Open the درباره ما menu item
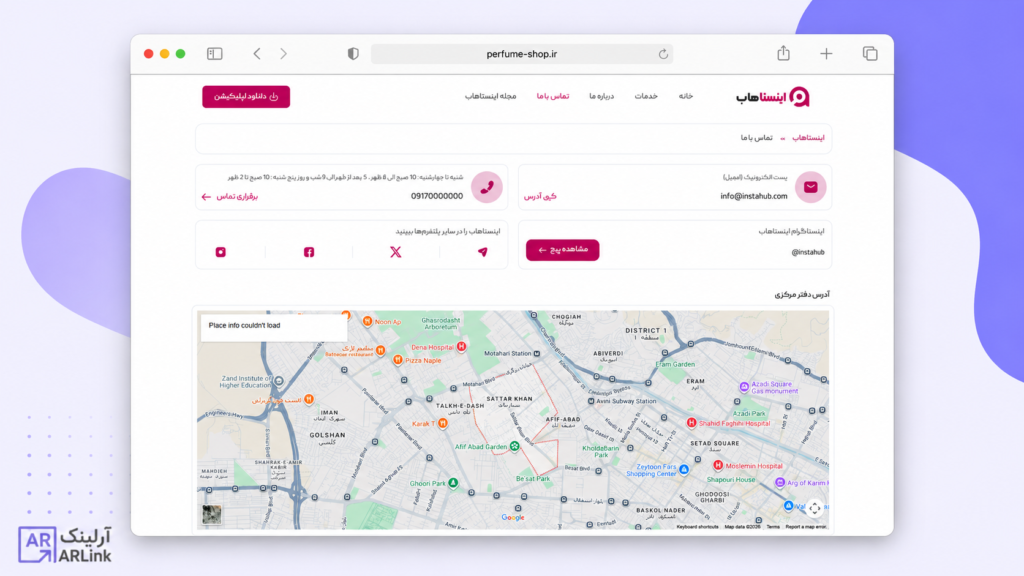This screenshot has width=1024, height=576. tap(601, 96)
